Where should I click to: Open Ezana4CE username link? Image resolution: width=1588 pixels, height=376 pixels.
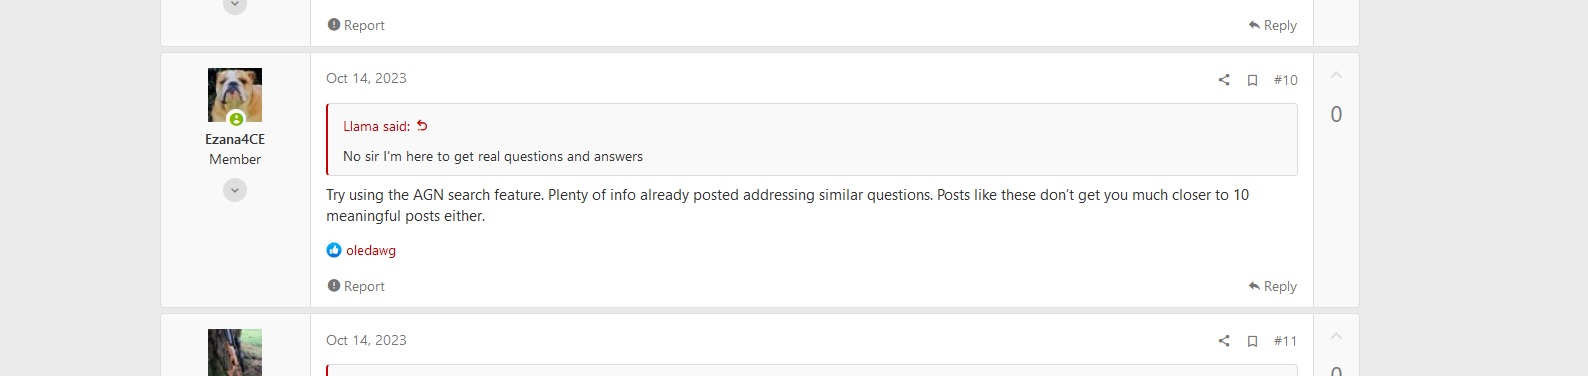coord(235,139)
